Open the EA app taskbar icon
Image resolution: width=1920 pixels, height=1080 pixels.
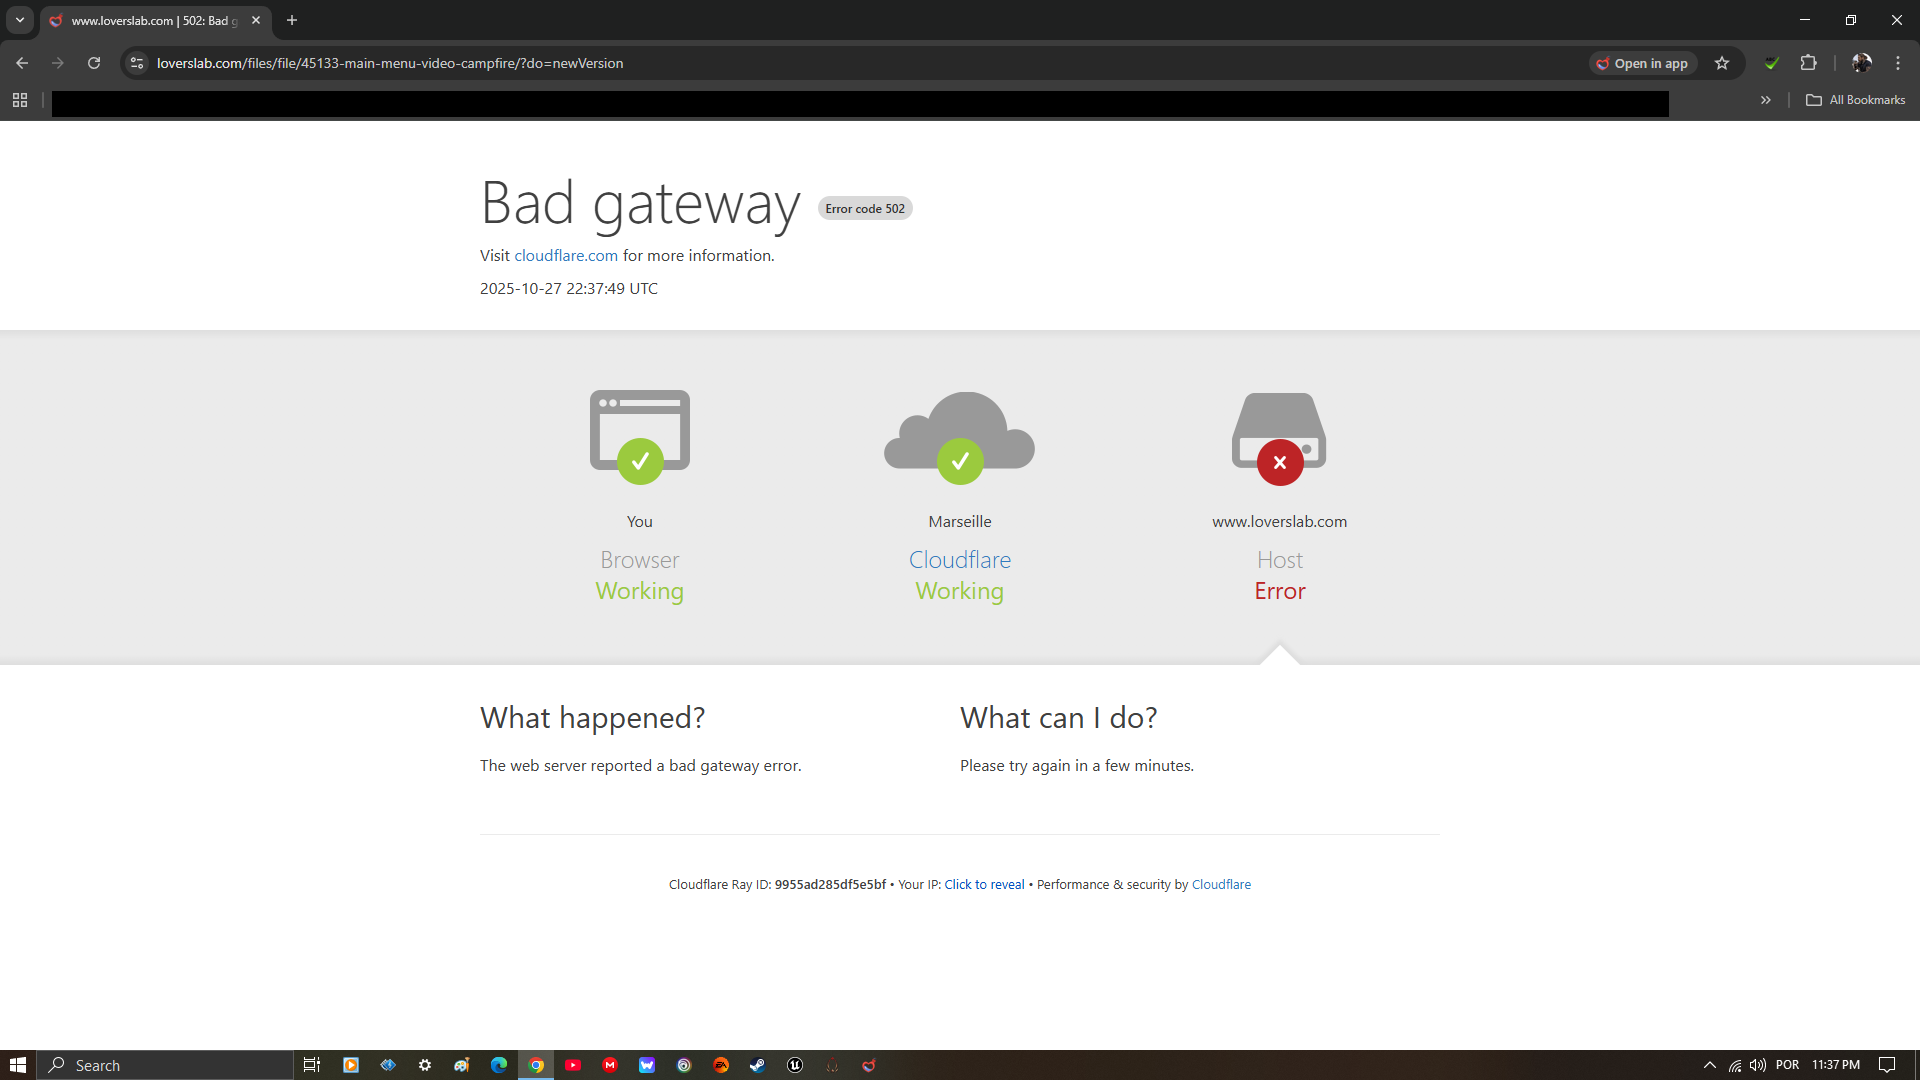pyautogui.click(x=721, y=1065)
